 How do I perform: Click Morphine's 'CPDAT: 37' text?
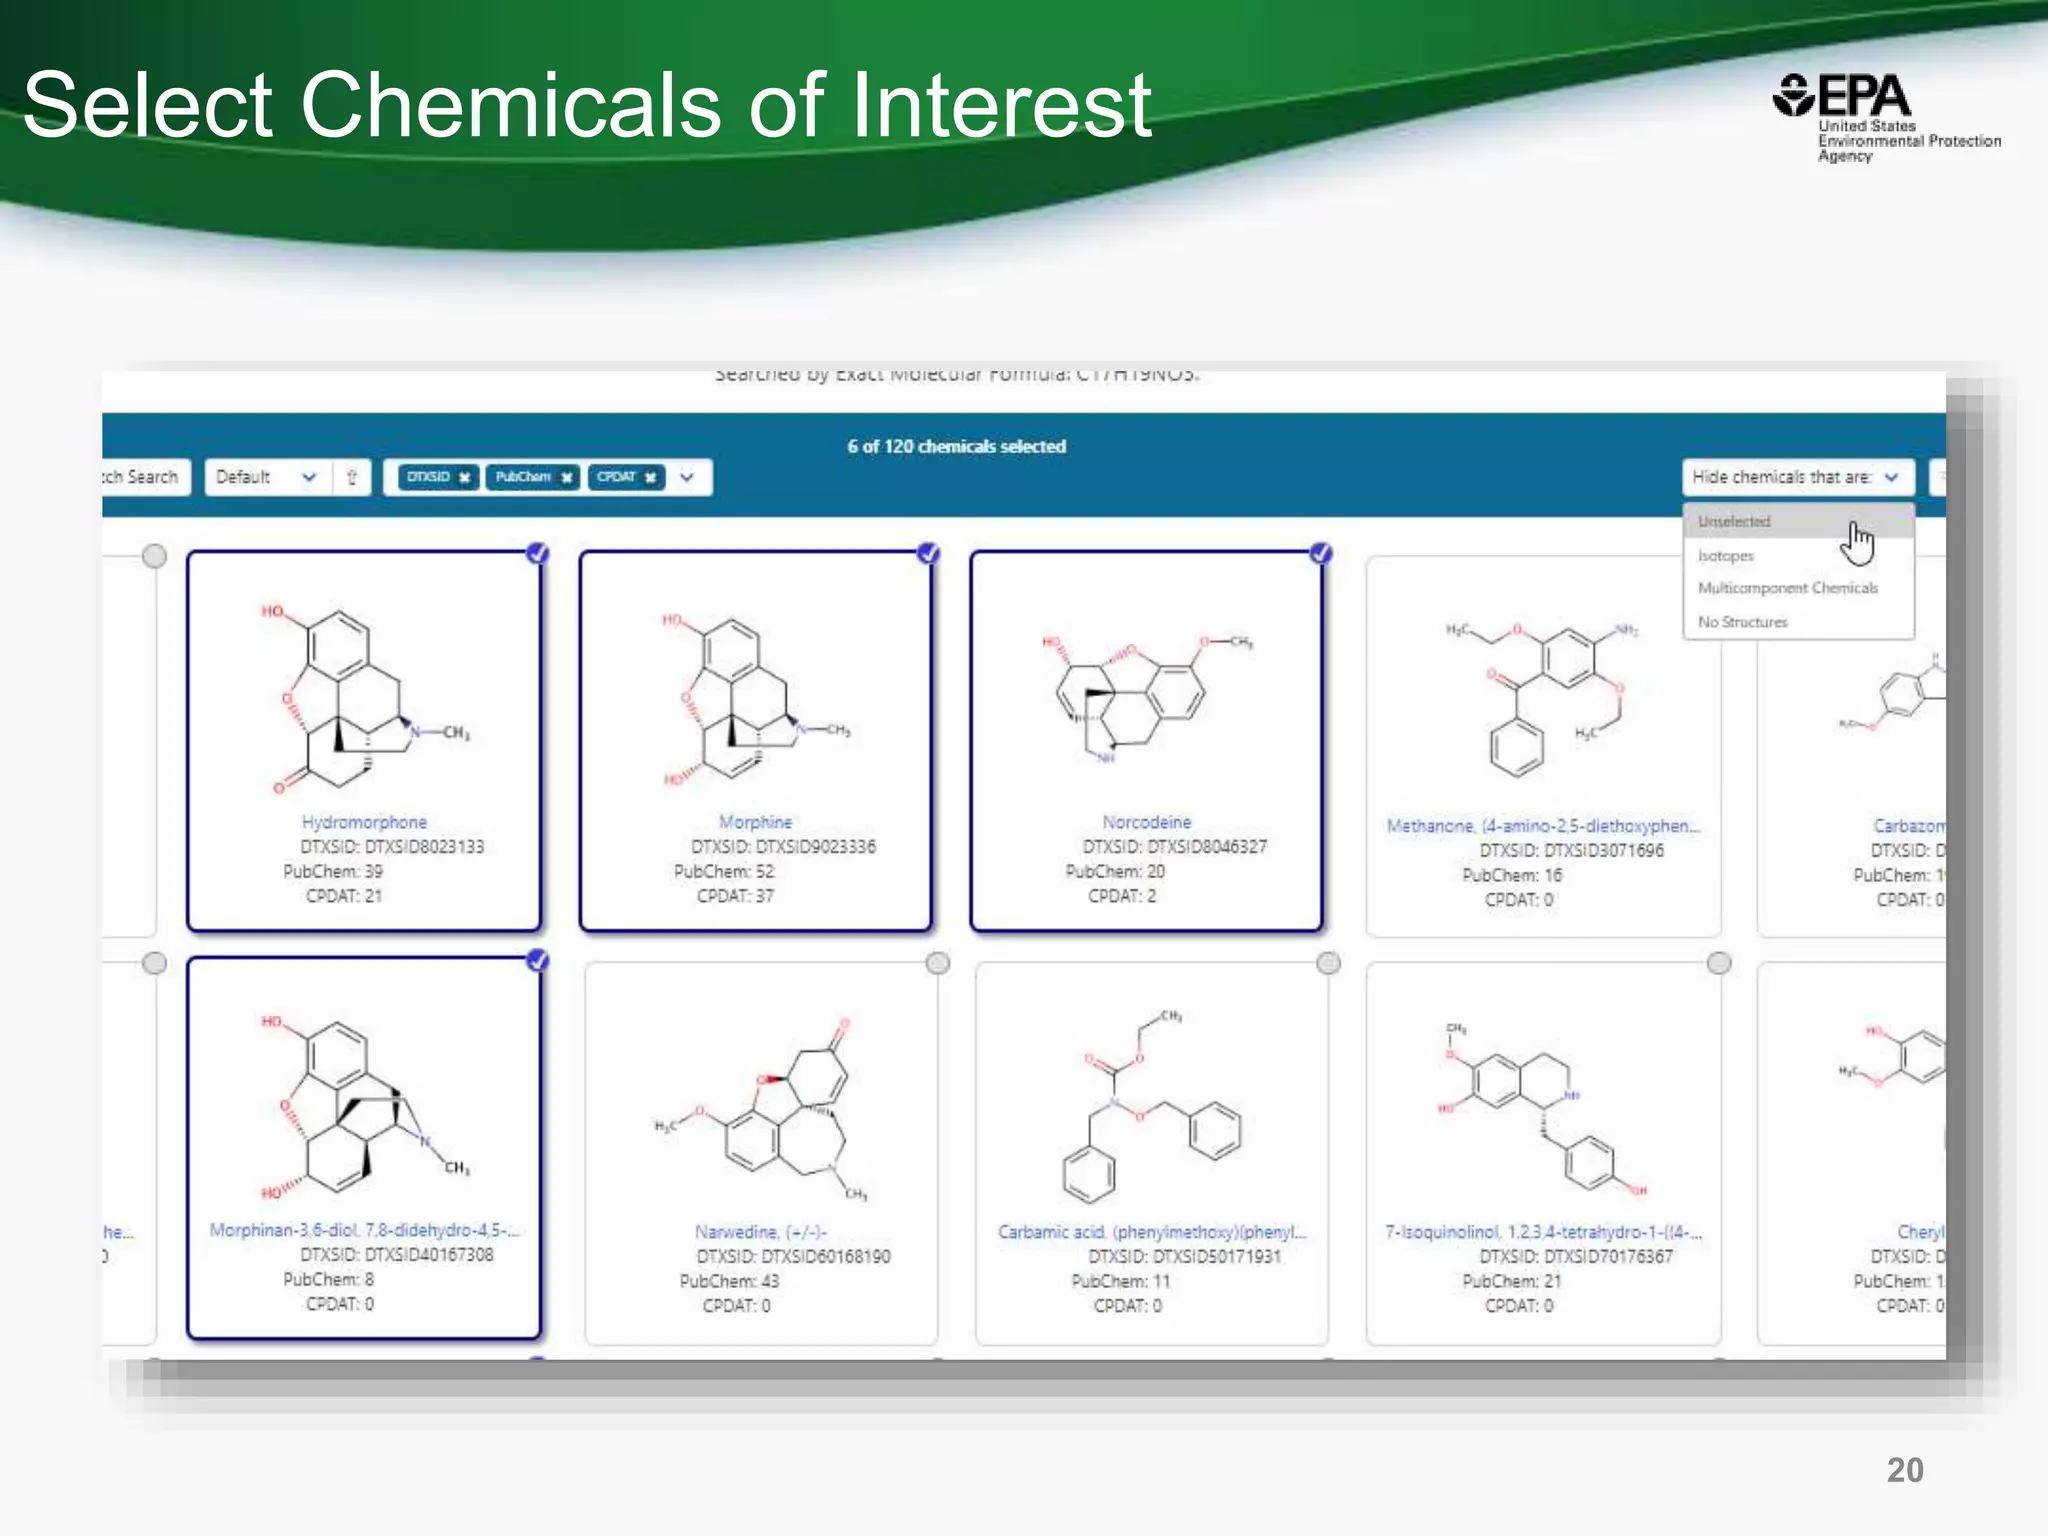(735, 897)
